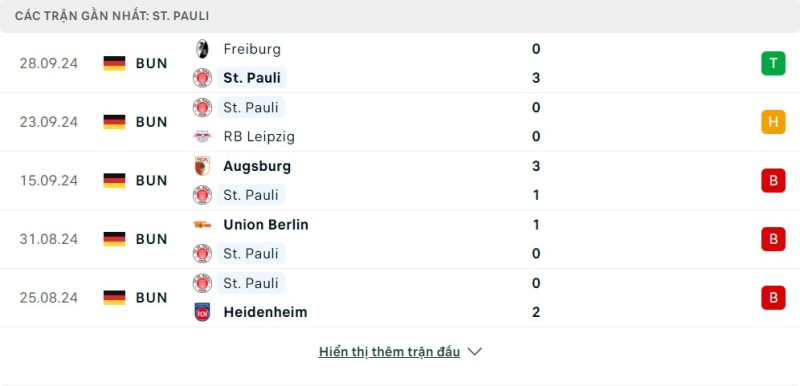Click red B badge for Heidenheim match
Screen dimensions: 800x386
(773, 298)
